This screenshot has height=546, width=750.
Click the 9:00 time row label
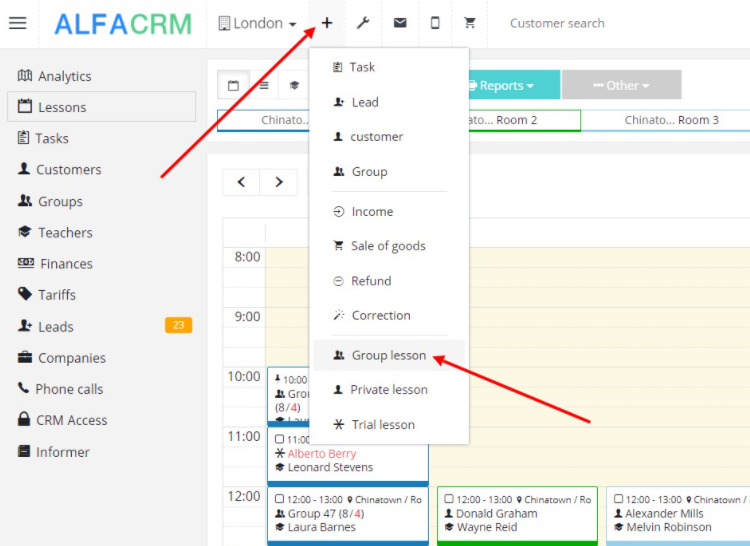[x=247, y=317]
